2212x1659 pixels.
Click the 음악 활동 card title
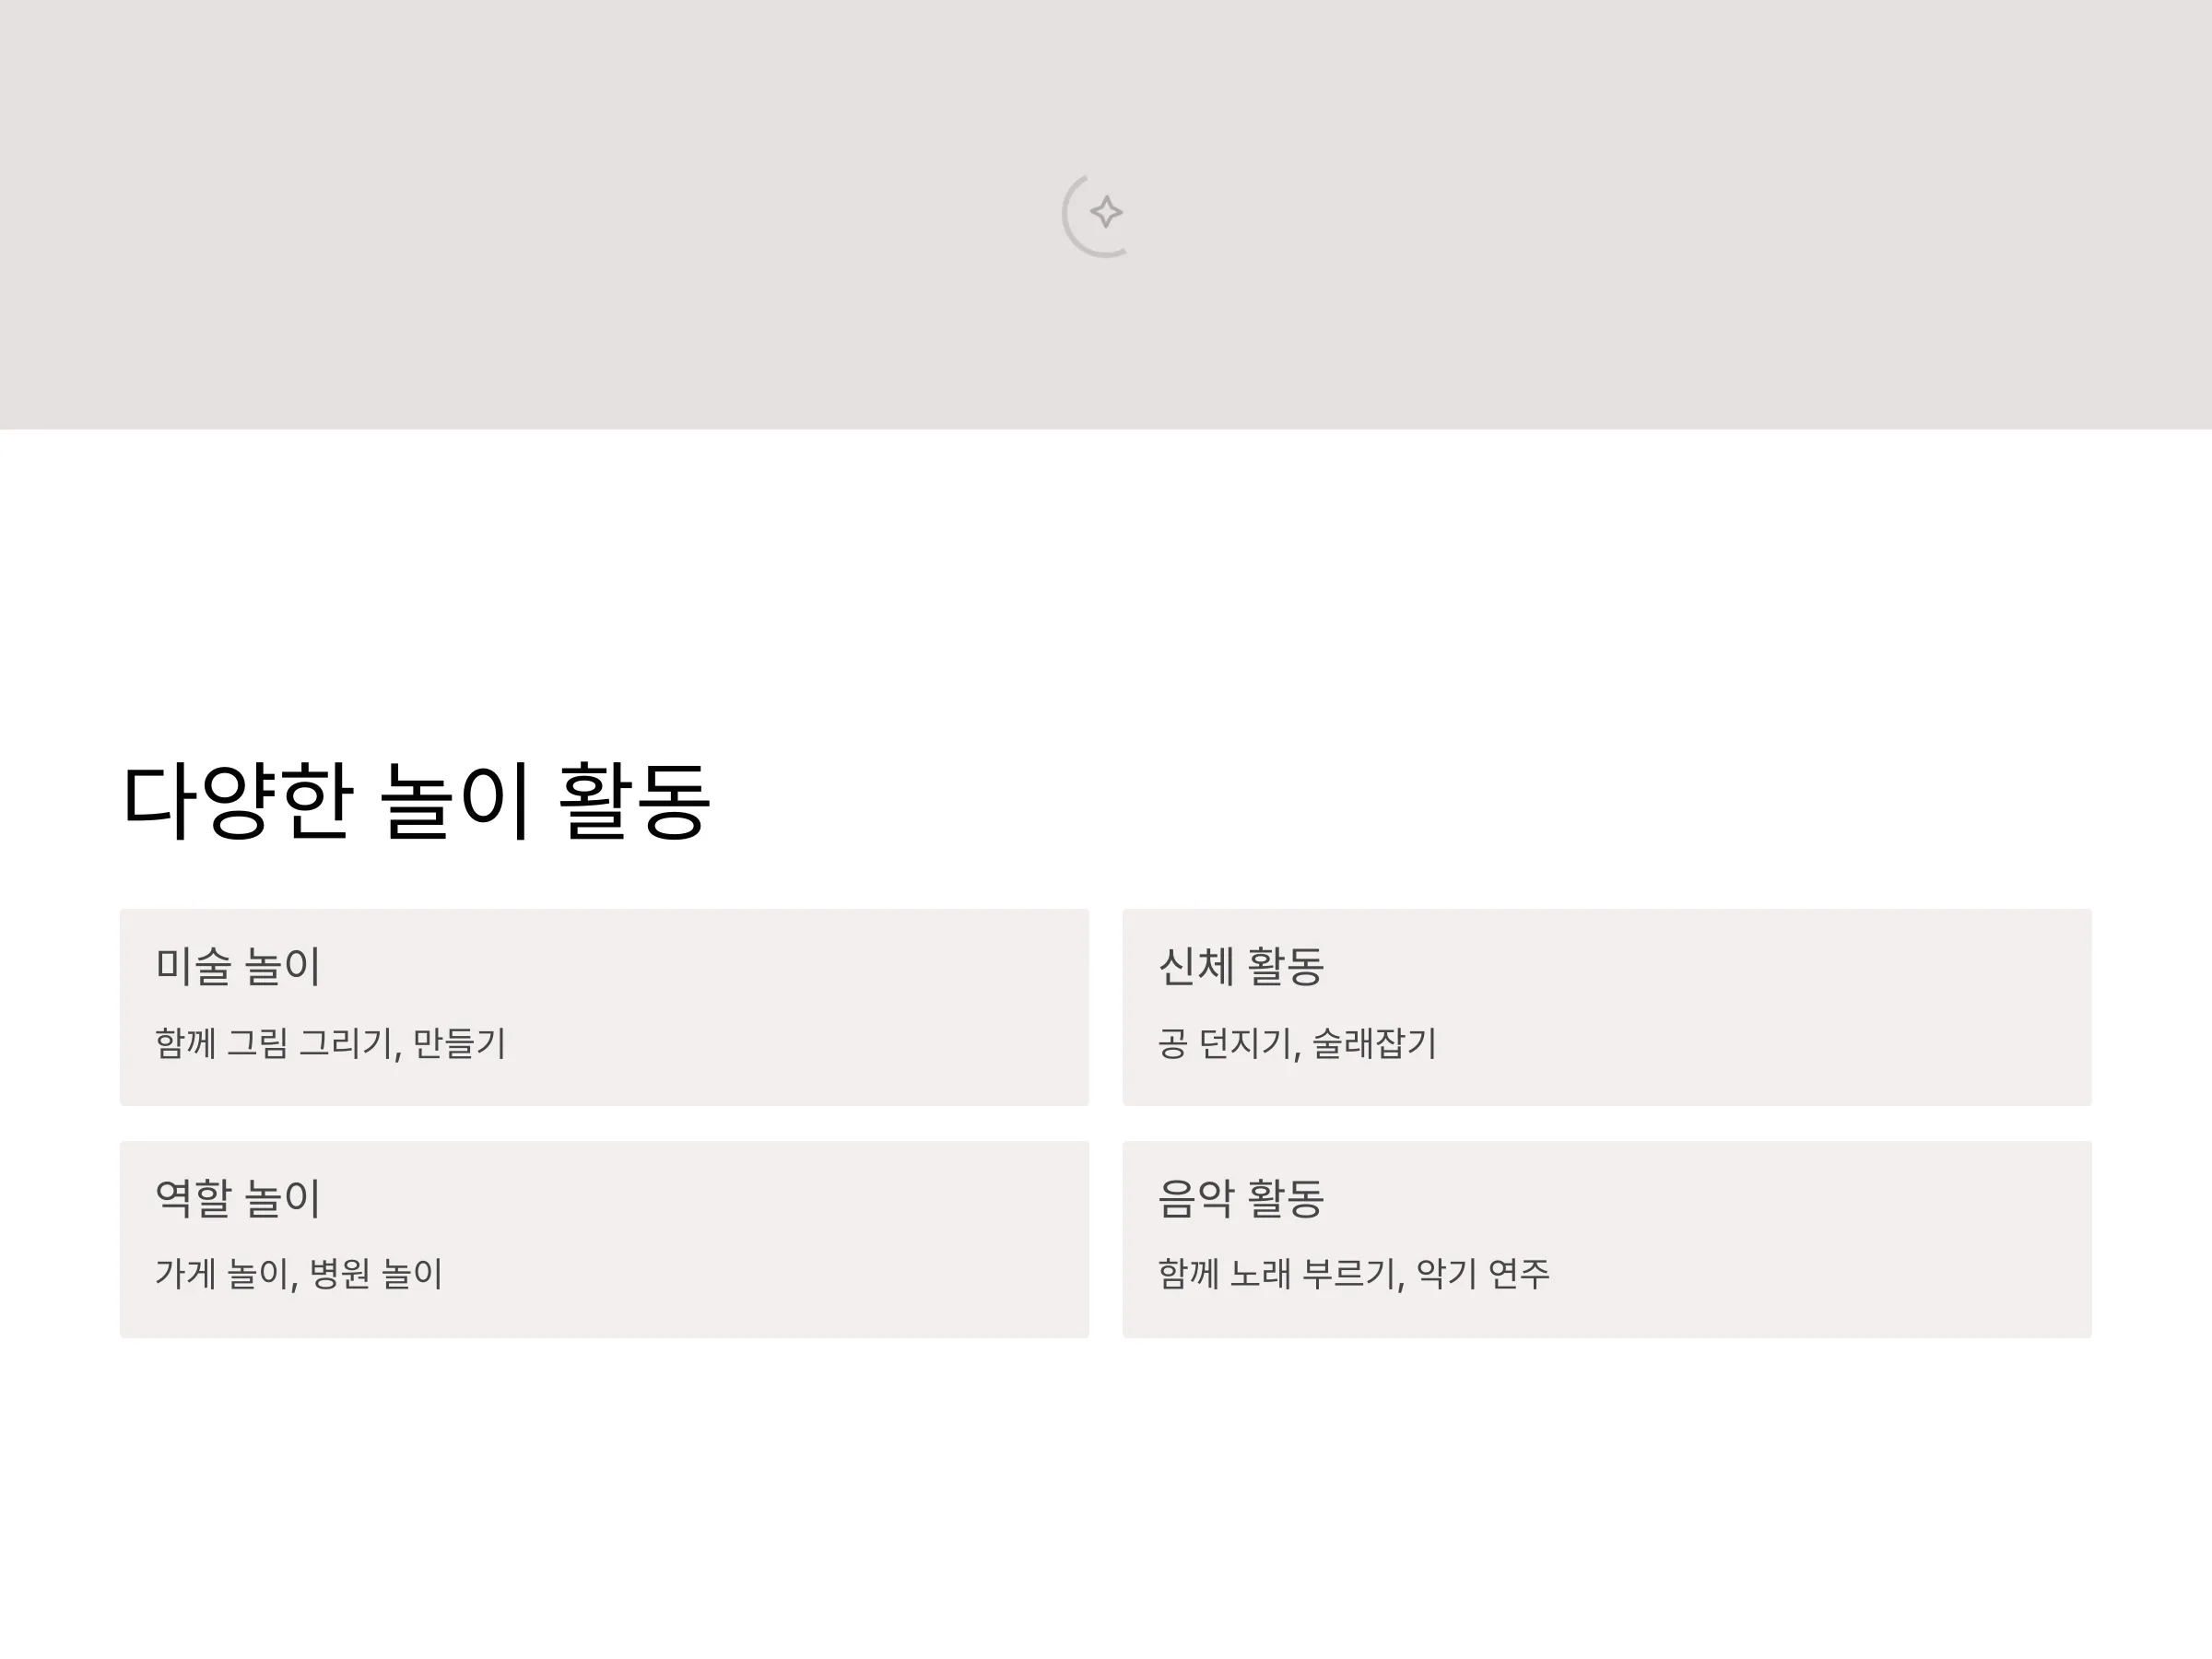click(x=1241, y=1198)
